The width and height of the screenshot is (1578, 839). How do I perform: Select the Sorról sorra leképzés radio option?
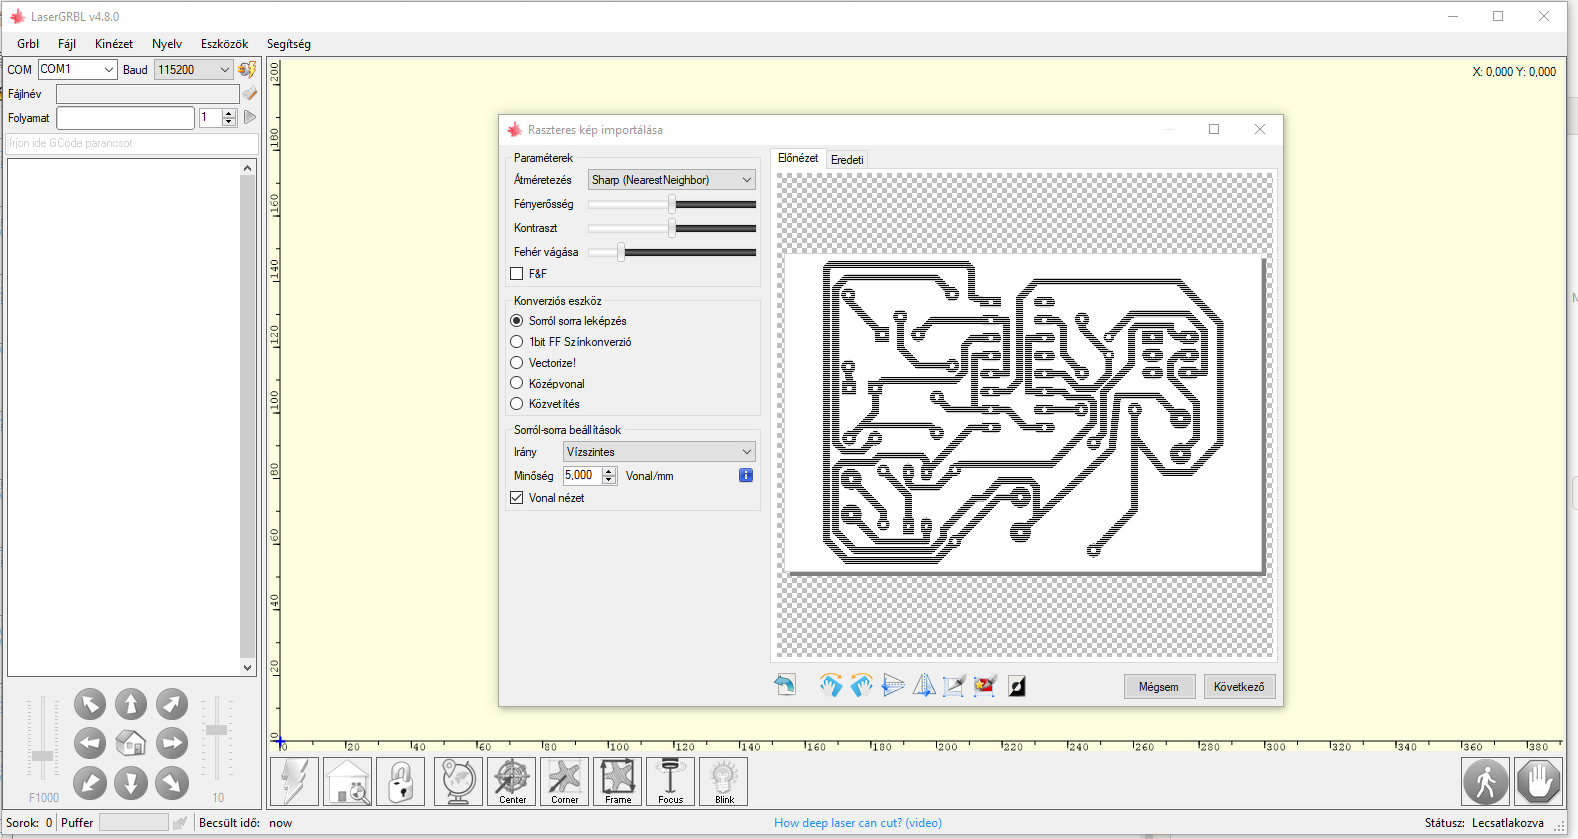click(x=517, y=321)
